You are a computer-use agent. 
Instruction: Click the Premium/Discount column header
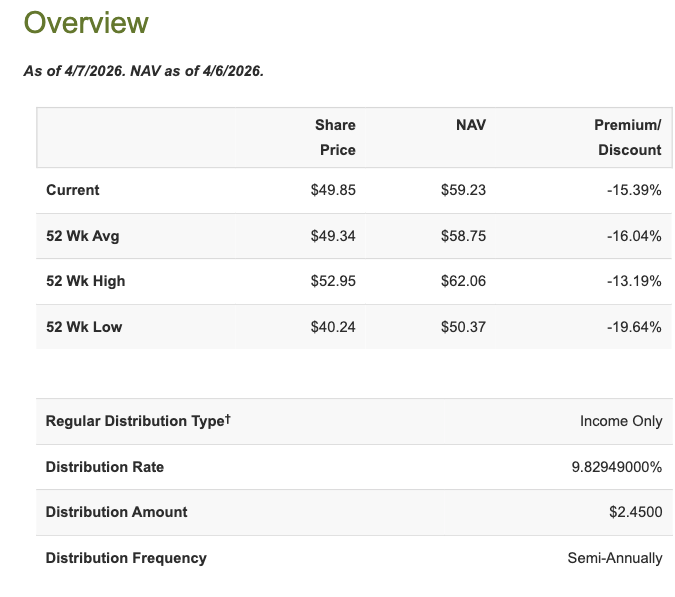coord(628,137)
